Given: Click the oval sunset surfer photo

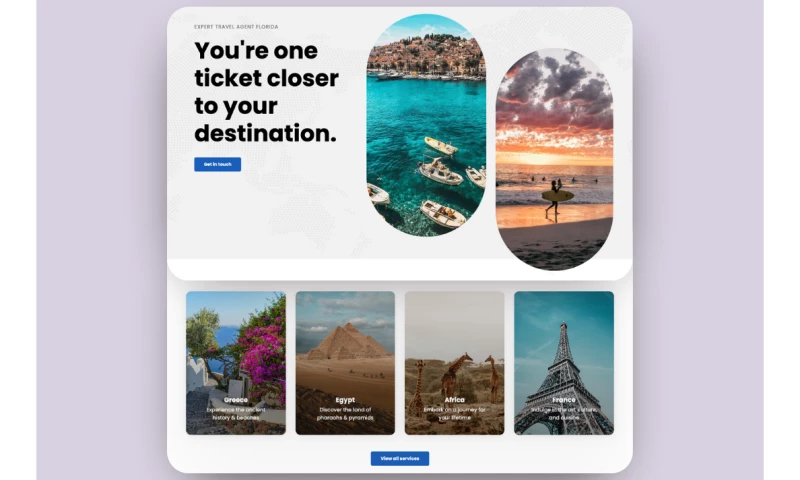Looking at the screenshot, I should (x=554, y=159).
